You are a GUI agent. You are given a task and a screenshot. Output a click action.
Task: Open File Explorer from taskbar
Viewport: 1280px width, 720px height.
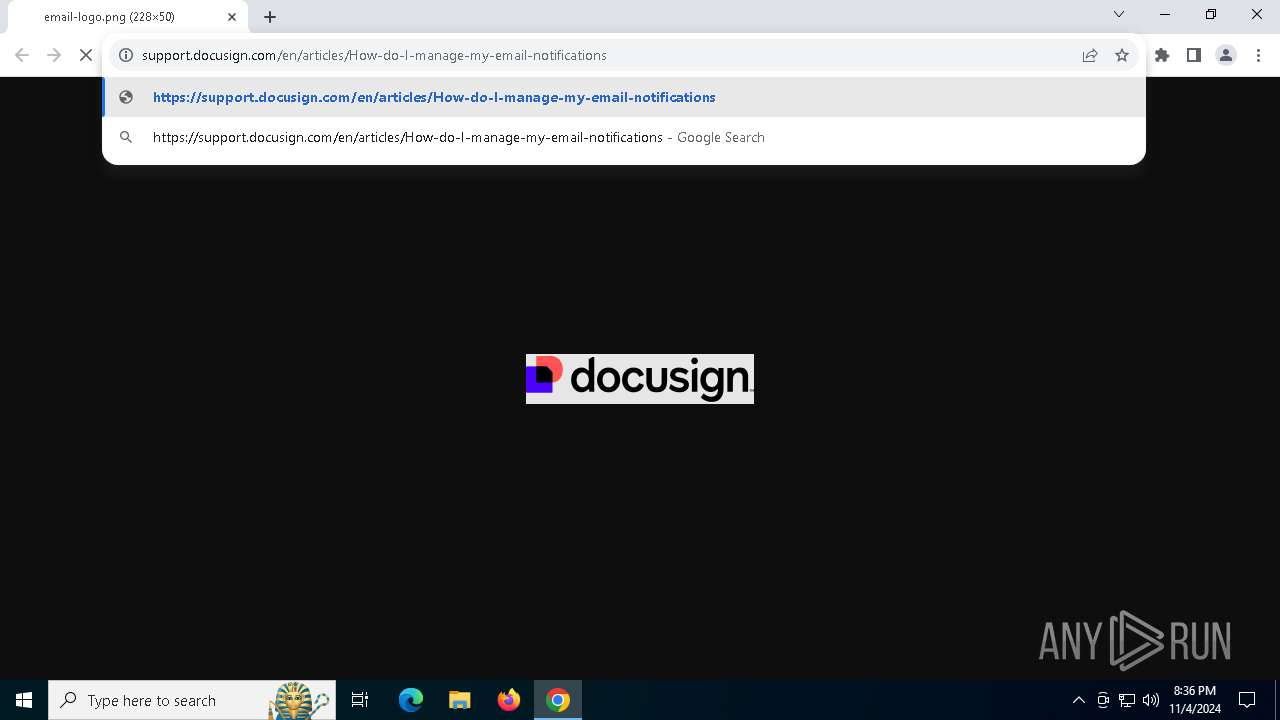pos(460,700)
